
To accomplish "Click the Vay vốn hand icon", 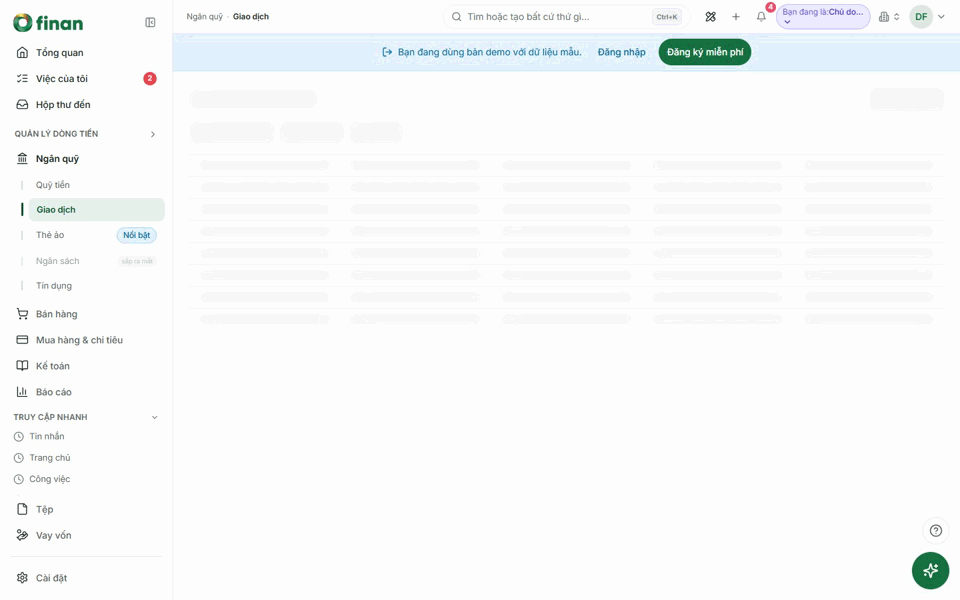I will pyautogui.click(x=22, y=535).
